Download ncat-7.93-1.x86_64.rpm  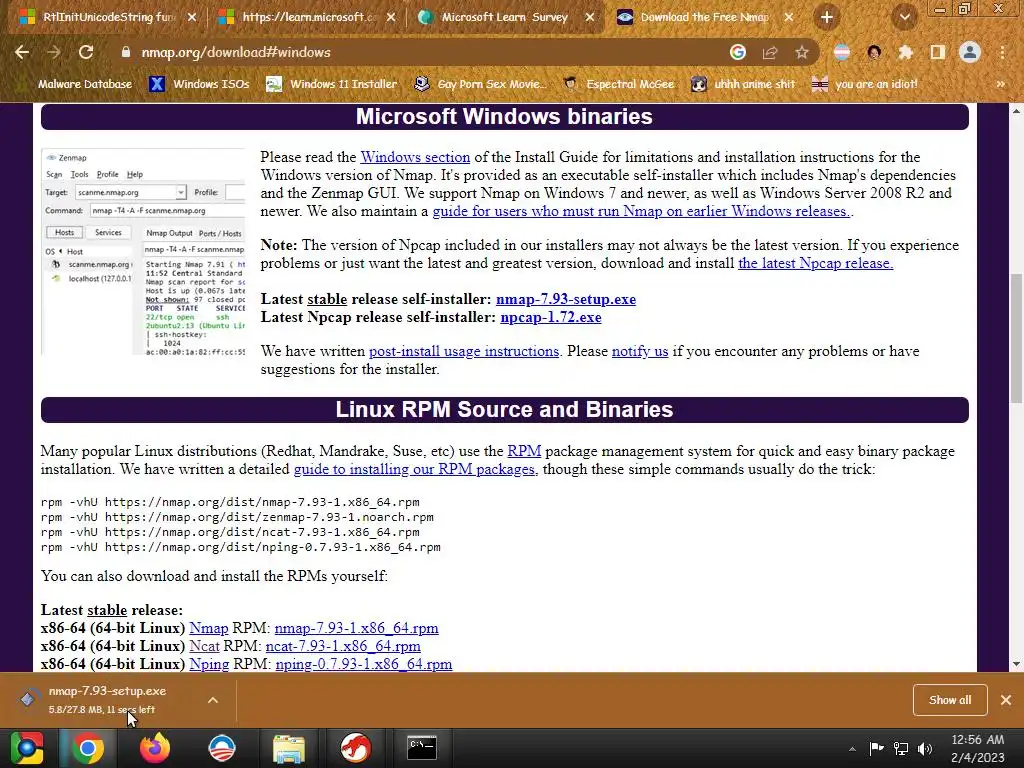(343, 647)
